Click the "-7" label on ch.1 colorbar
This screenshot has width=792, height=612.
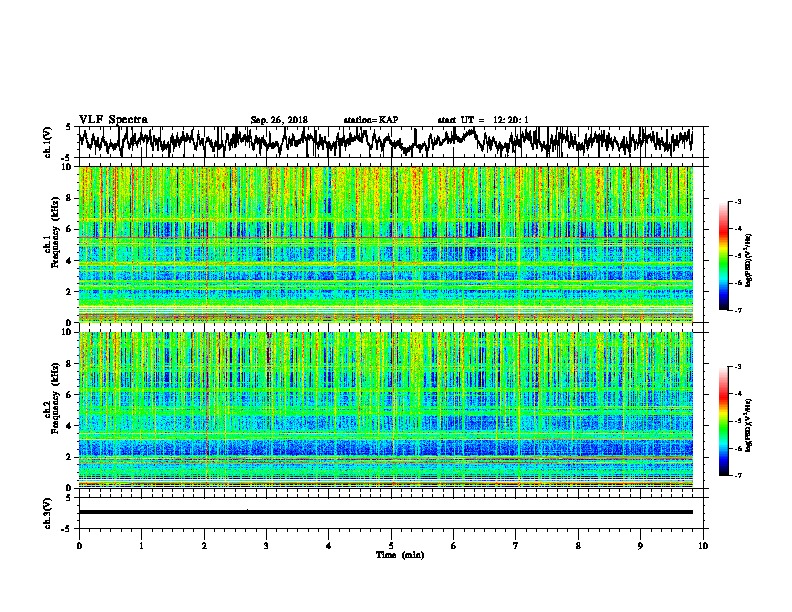tap(738, 311)
